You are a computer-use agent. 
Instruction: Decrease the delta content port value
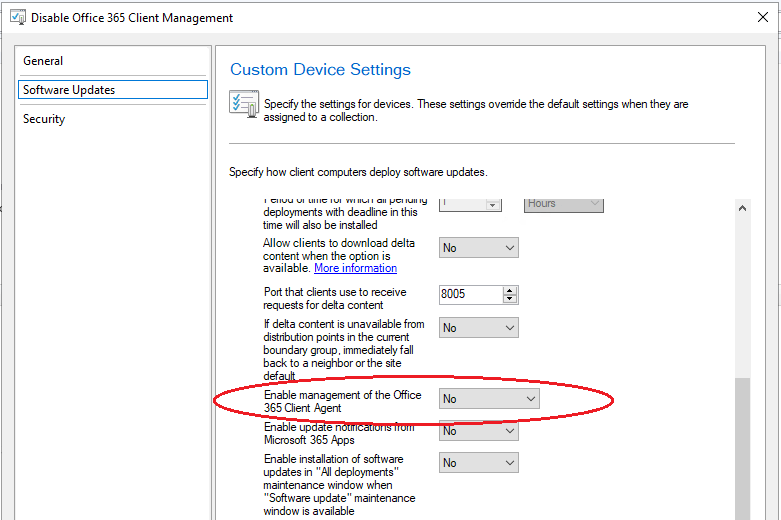click(510, 299)
